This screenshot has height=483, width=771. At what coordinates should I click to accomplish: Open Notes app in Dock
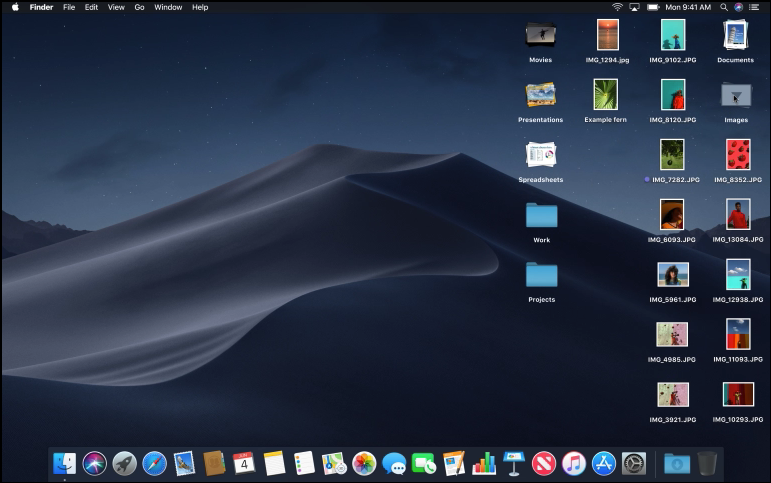[274, 463]
